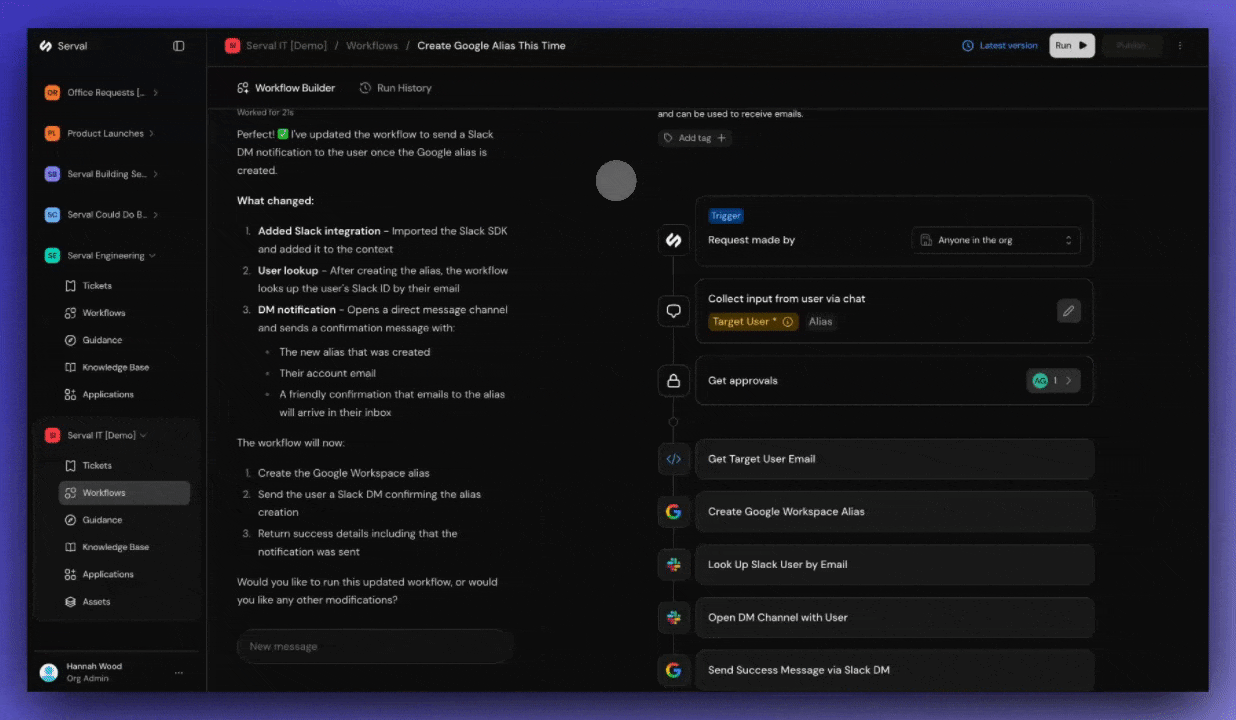
Task: Open the pencil edit icon on the chat input step
Action: point(1068,311)
